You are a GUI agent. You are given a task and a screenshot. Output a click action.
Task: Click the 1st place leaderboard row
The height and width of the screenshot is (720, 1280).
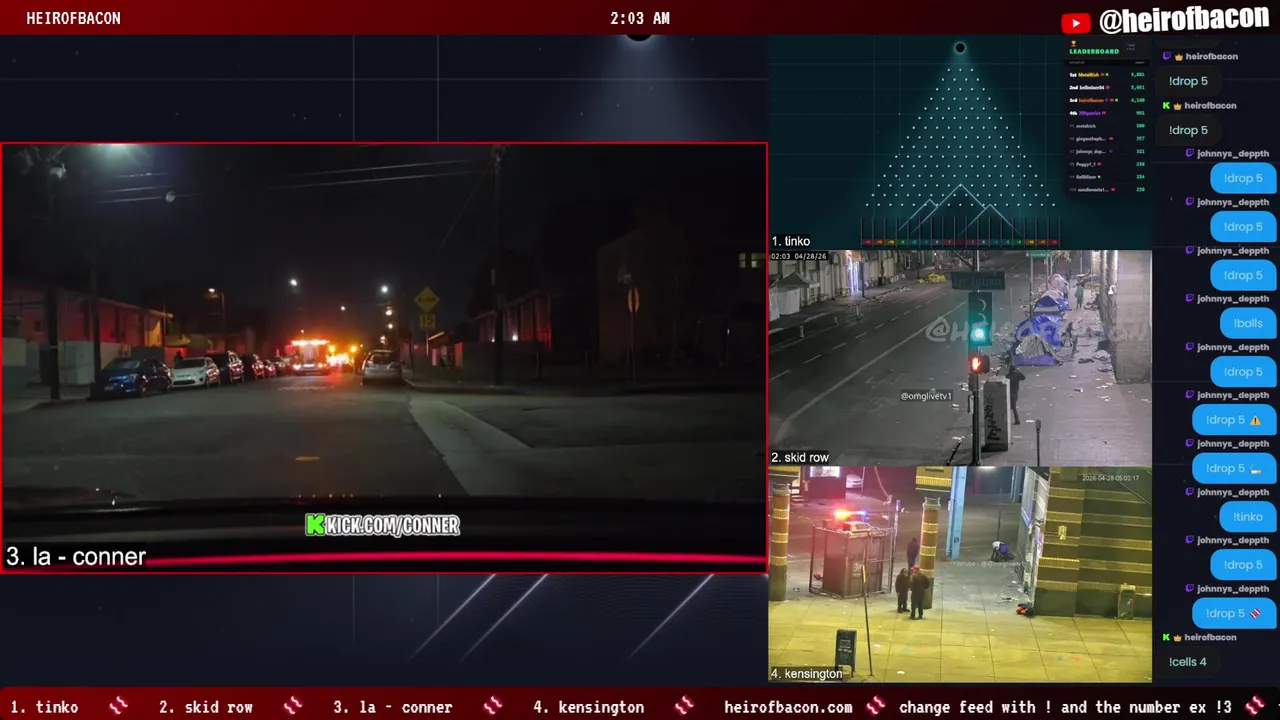tap(1108, 75)
